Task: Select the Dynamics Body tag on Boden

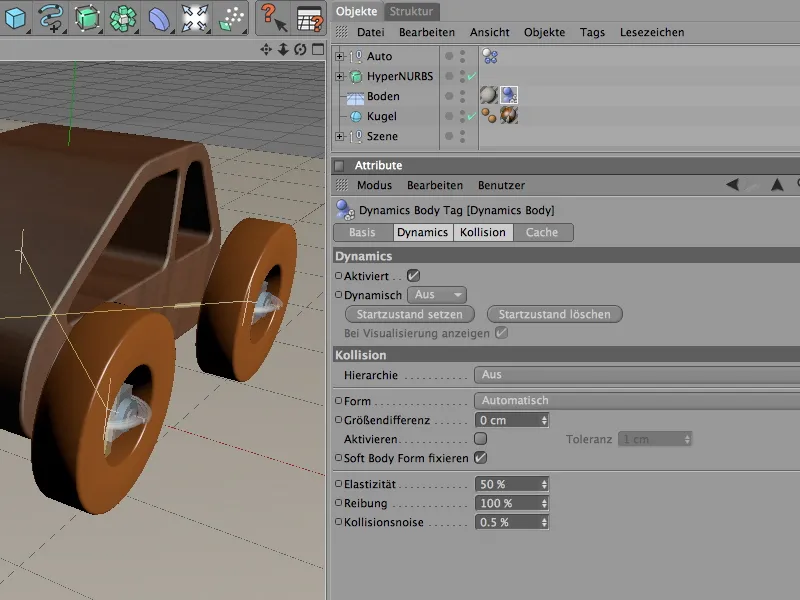Action: click(x=508, y=96)
